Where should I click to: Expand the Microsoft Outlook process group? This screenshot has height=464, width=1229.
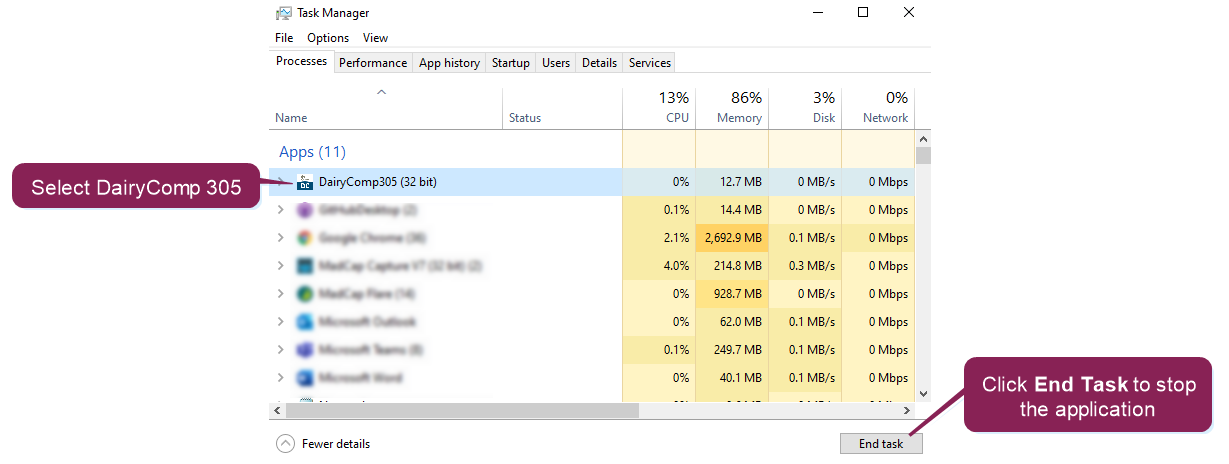280,322
